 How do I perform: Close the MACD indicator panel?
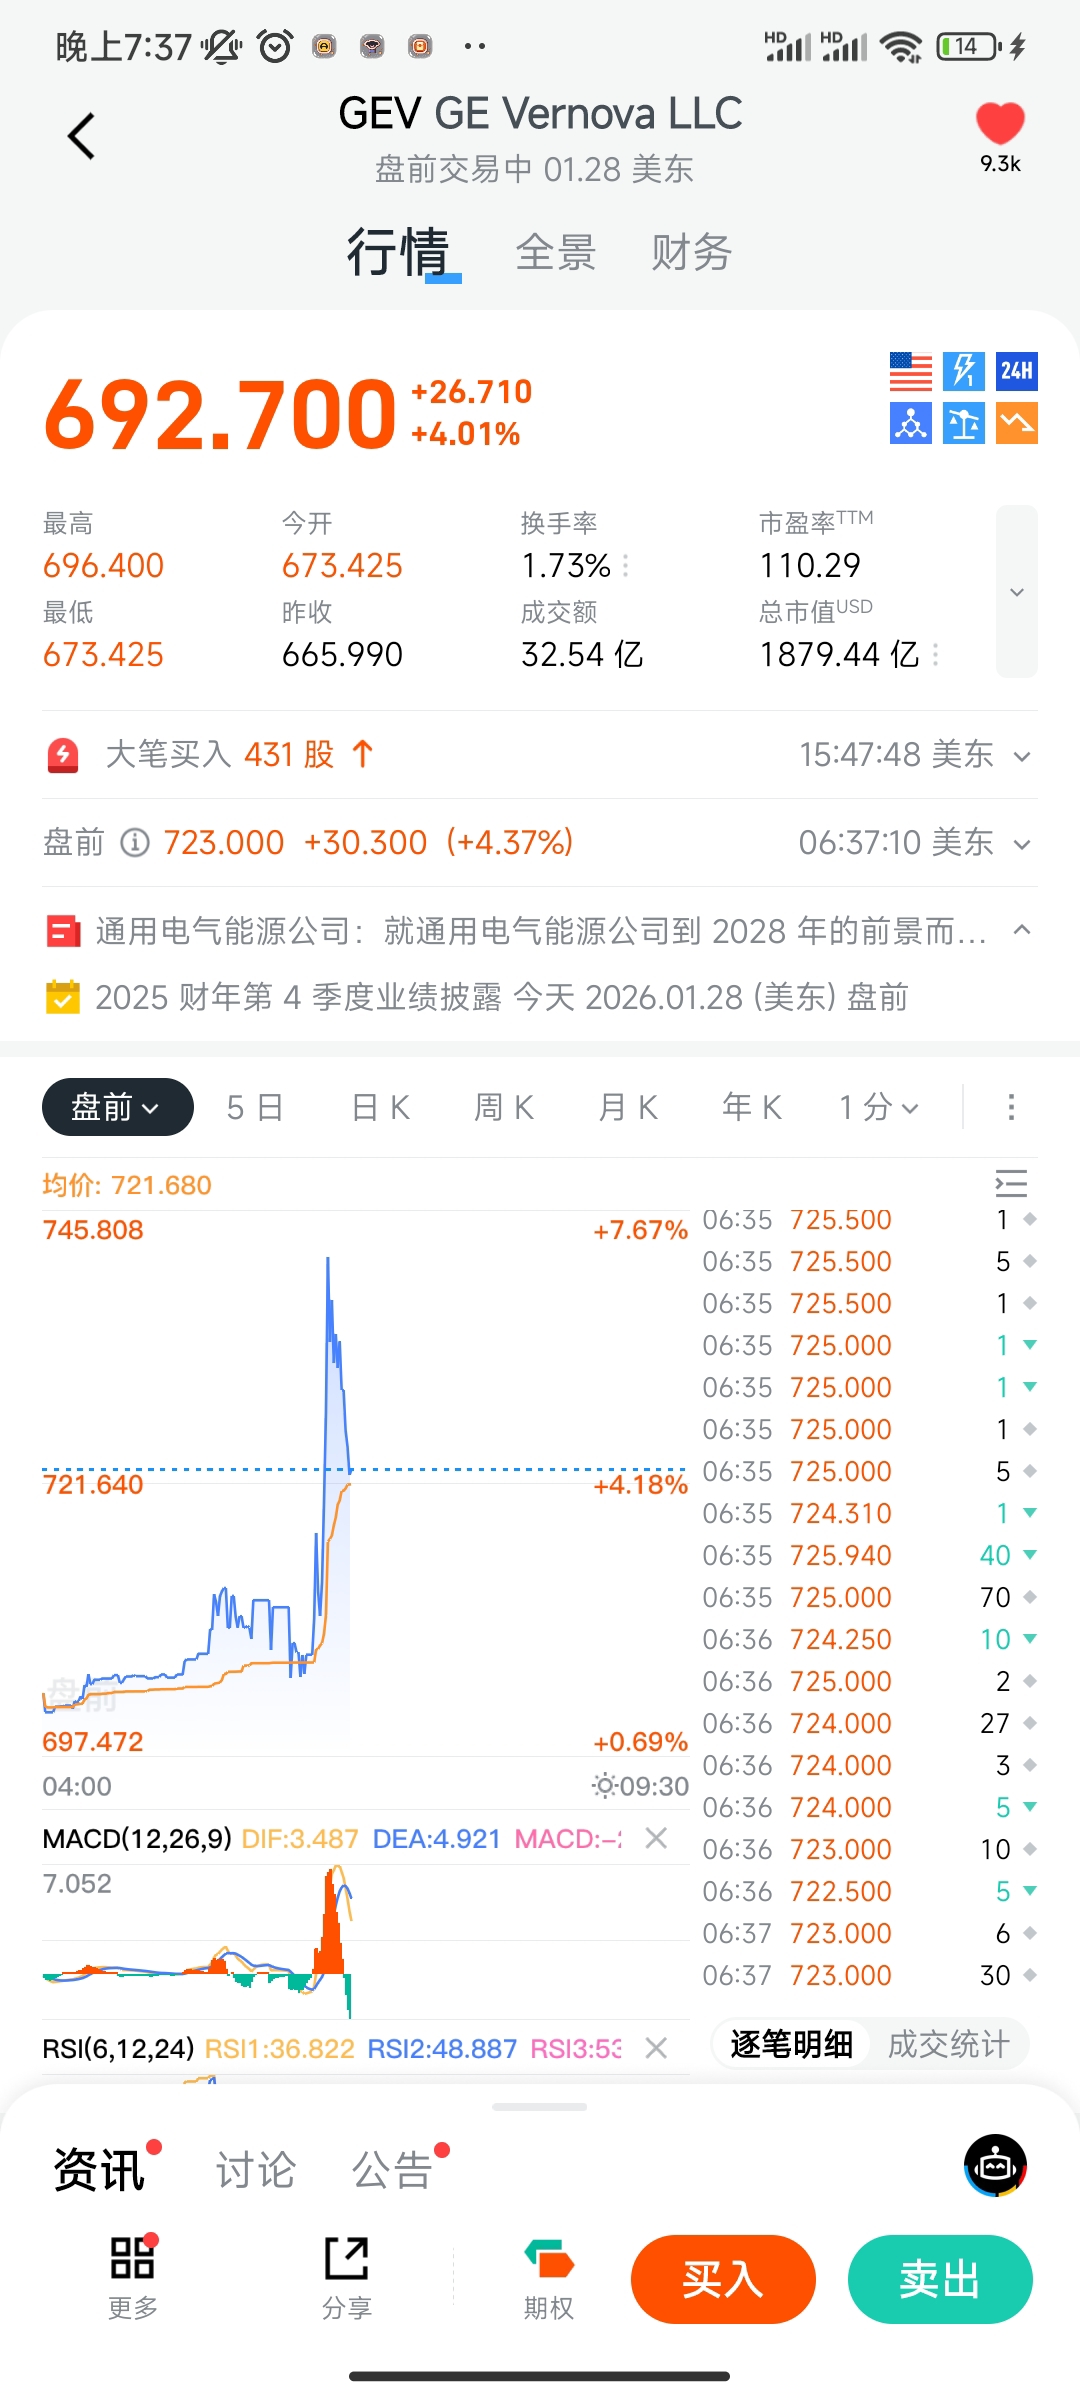click(x=656, y=1838)
